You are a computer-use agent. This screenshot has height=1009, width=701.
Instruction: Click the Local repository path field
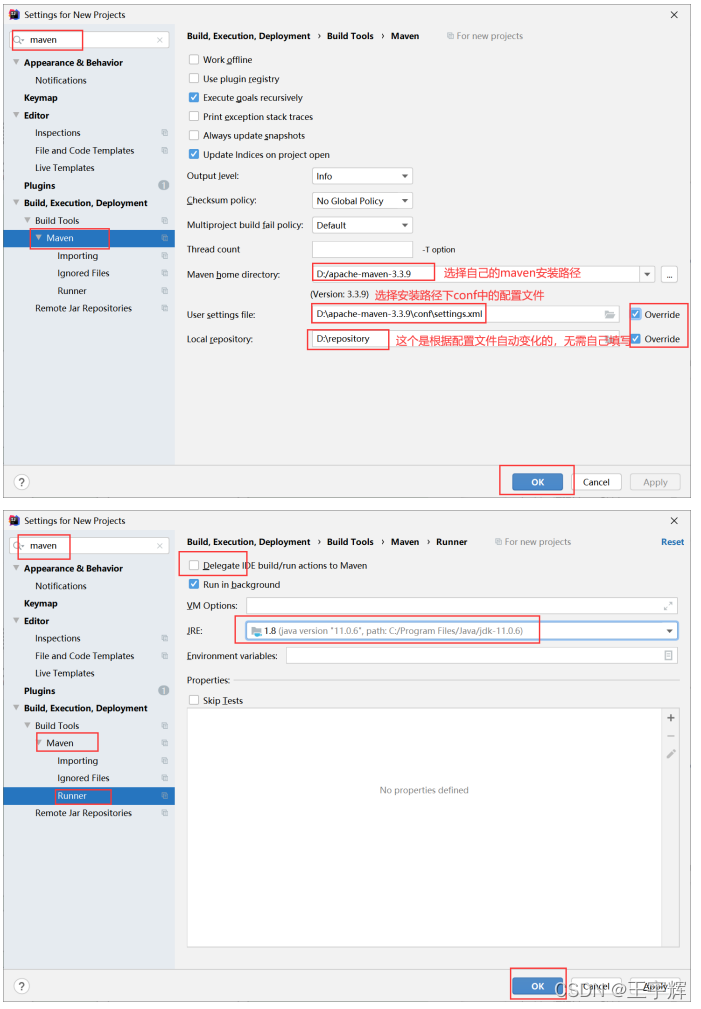tap(465, 338)
